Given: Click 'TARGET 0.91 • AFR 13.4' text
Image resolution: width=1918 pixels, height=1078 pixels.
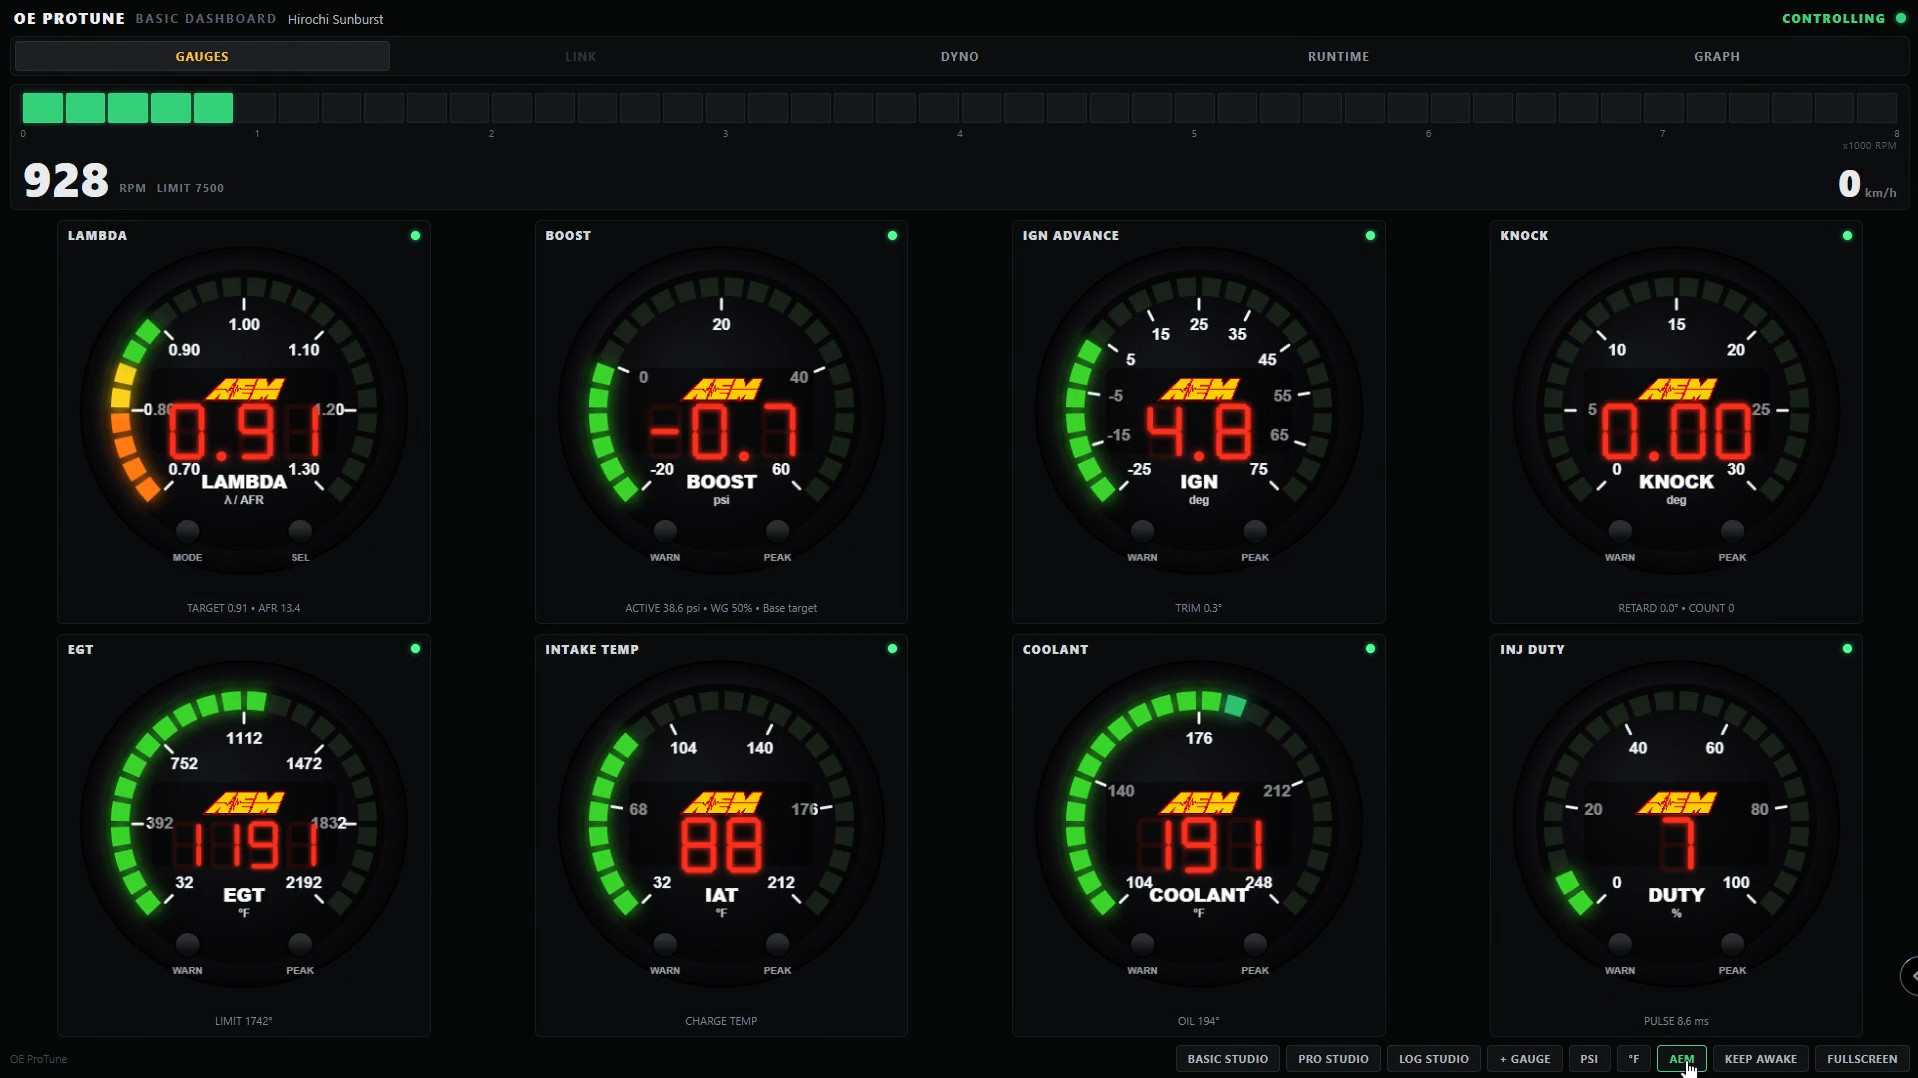Looking at the screenshot, I should (243, 608).
